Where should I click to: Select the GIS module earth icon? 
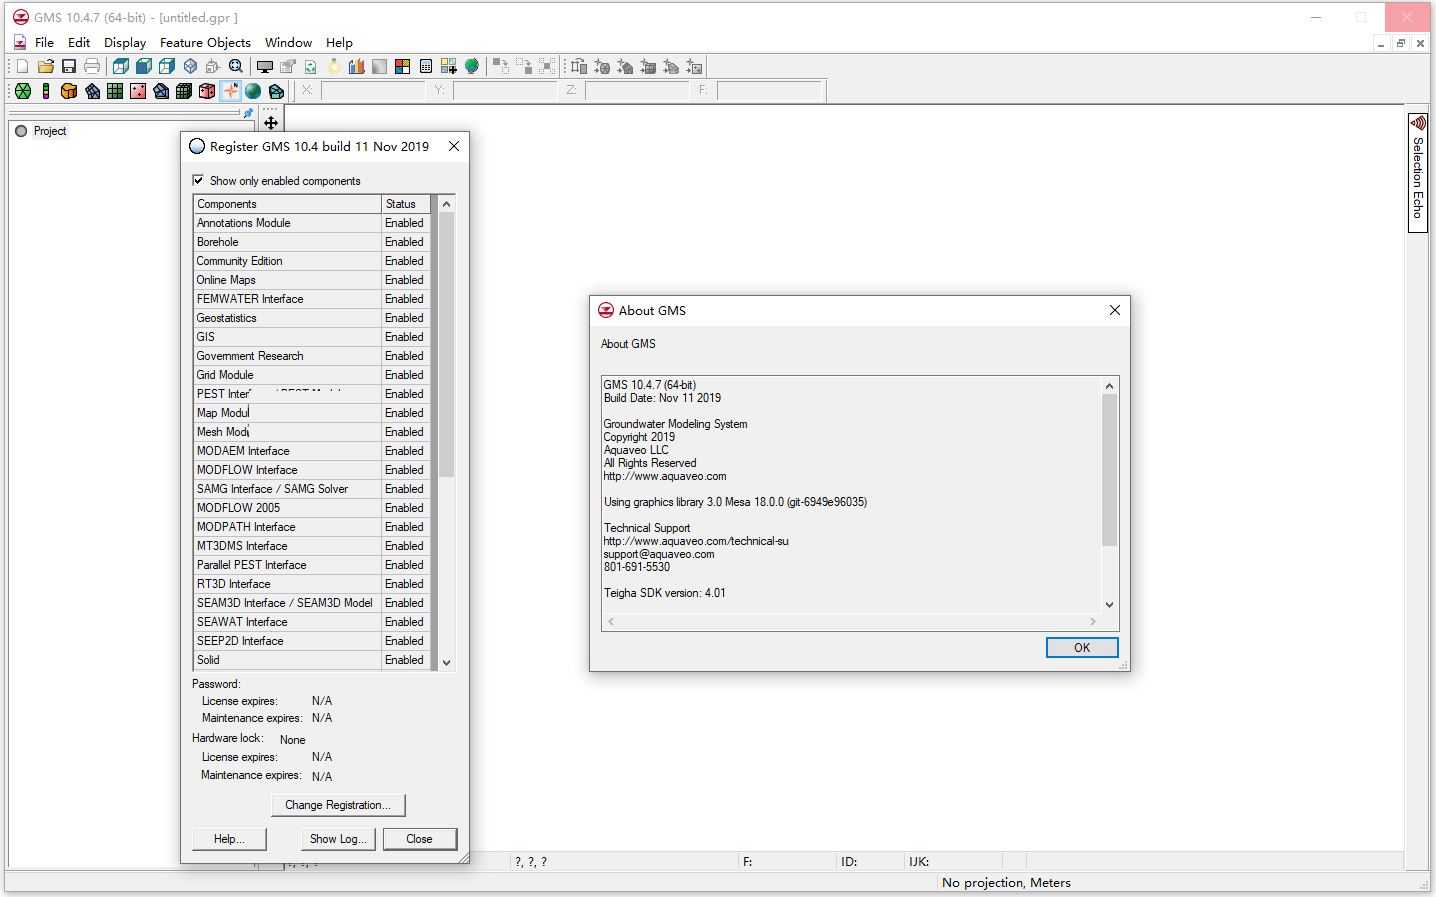click(x=253, y=91)
